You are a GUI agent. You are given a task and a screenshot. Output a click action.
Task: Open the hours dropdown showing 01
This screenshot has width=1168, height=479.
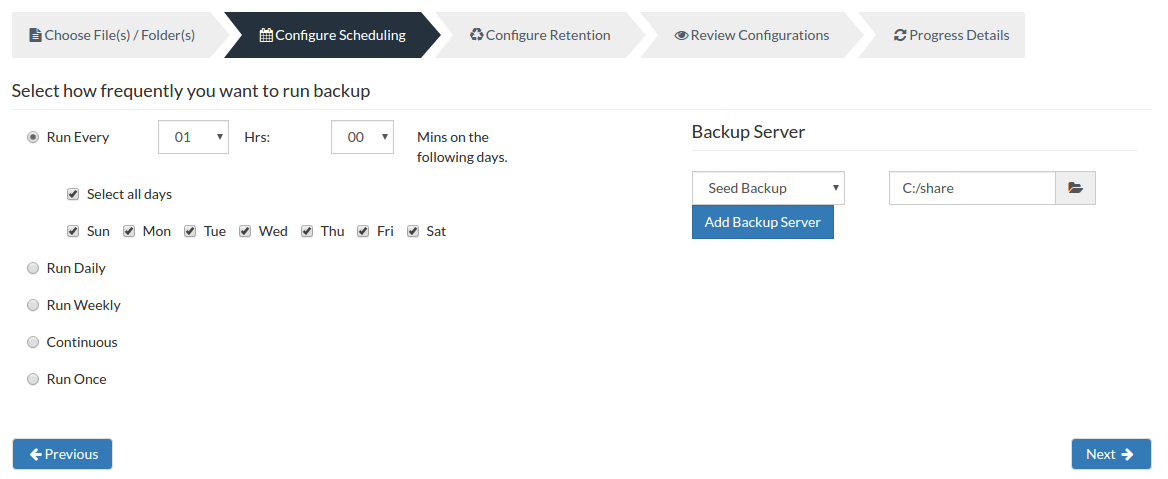click(194, 137)
